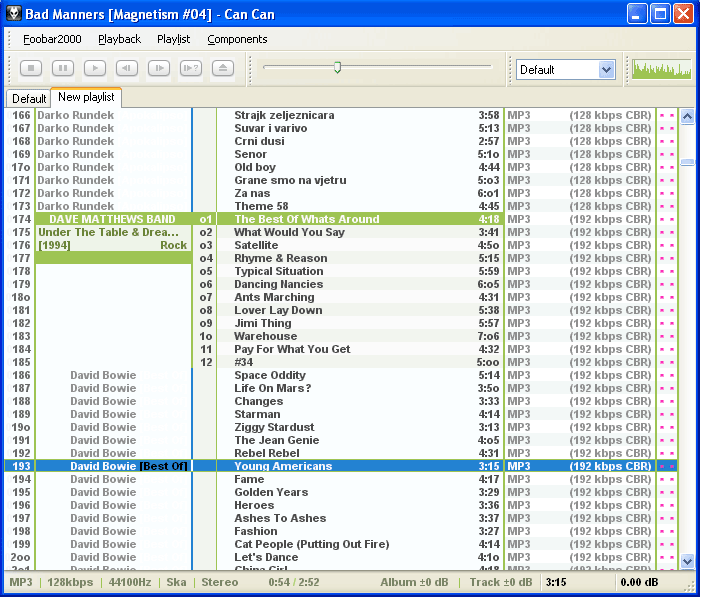Select the New playlist tab
The image size is (701, 597).
point(86,97)
